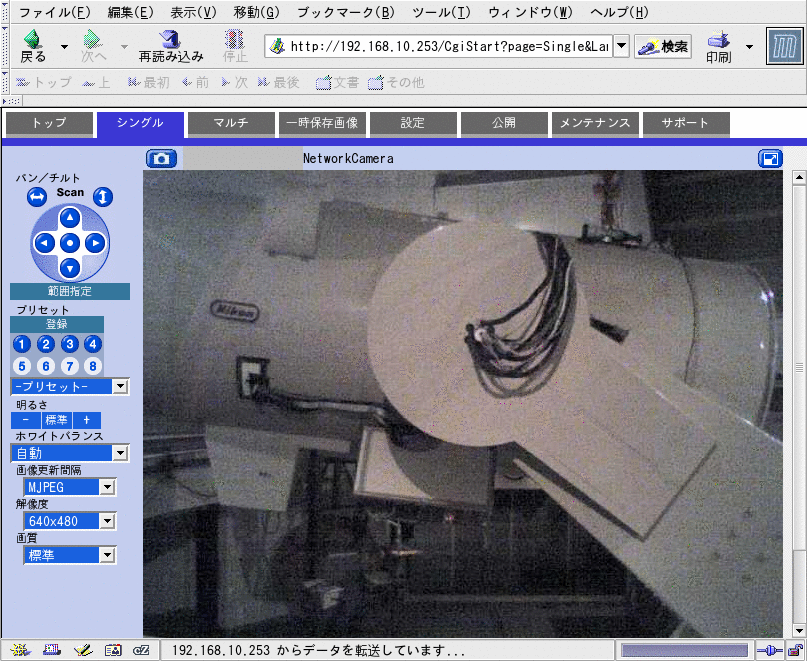Image resolution: width=807 pixels, height=661 pixels.
Task: Click the 範囲指定 button
Action: (70, 292)
